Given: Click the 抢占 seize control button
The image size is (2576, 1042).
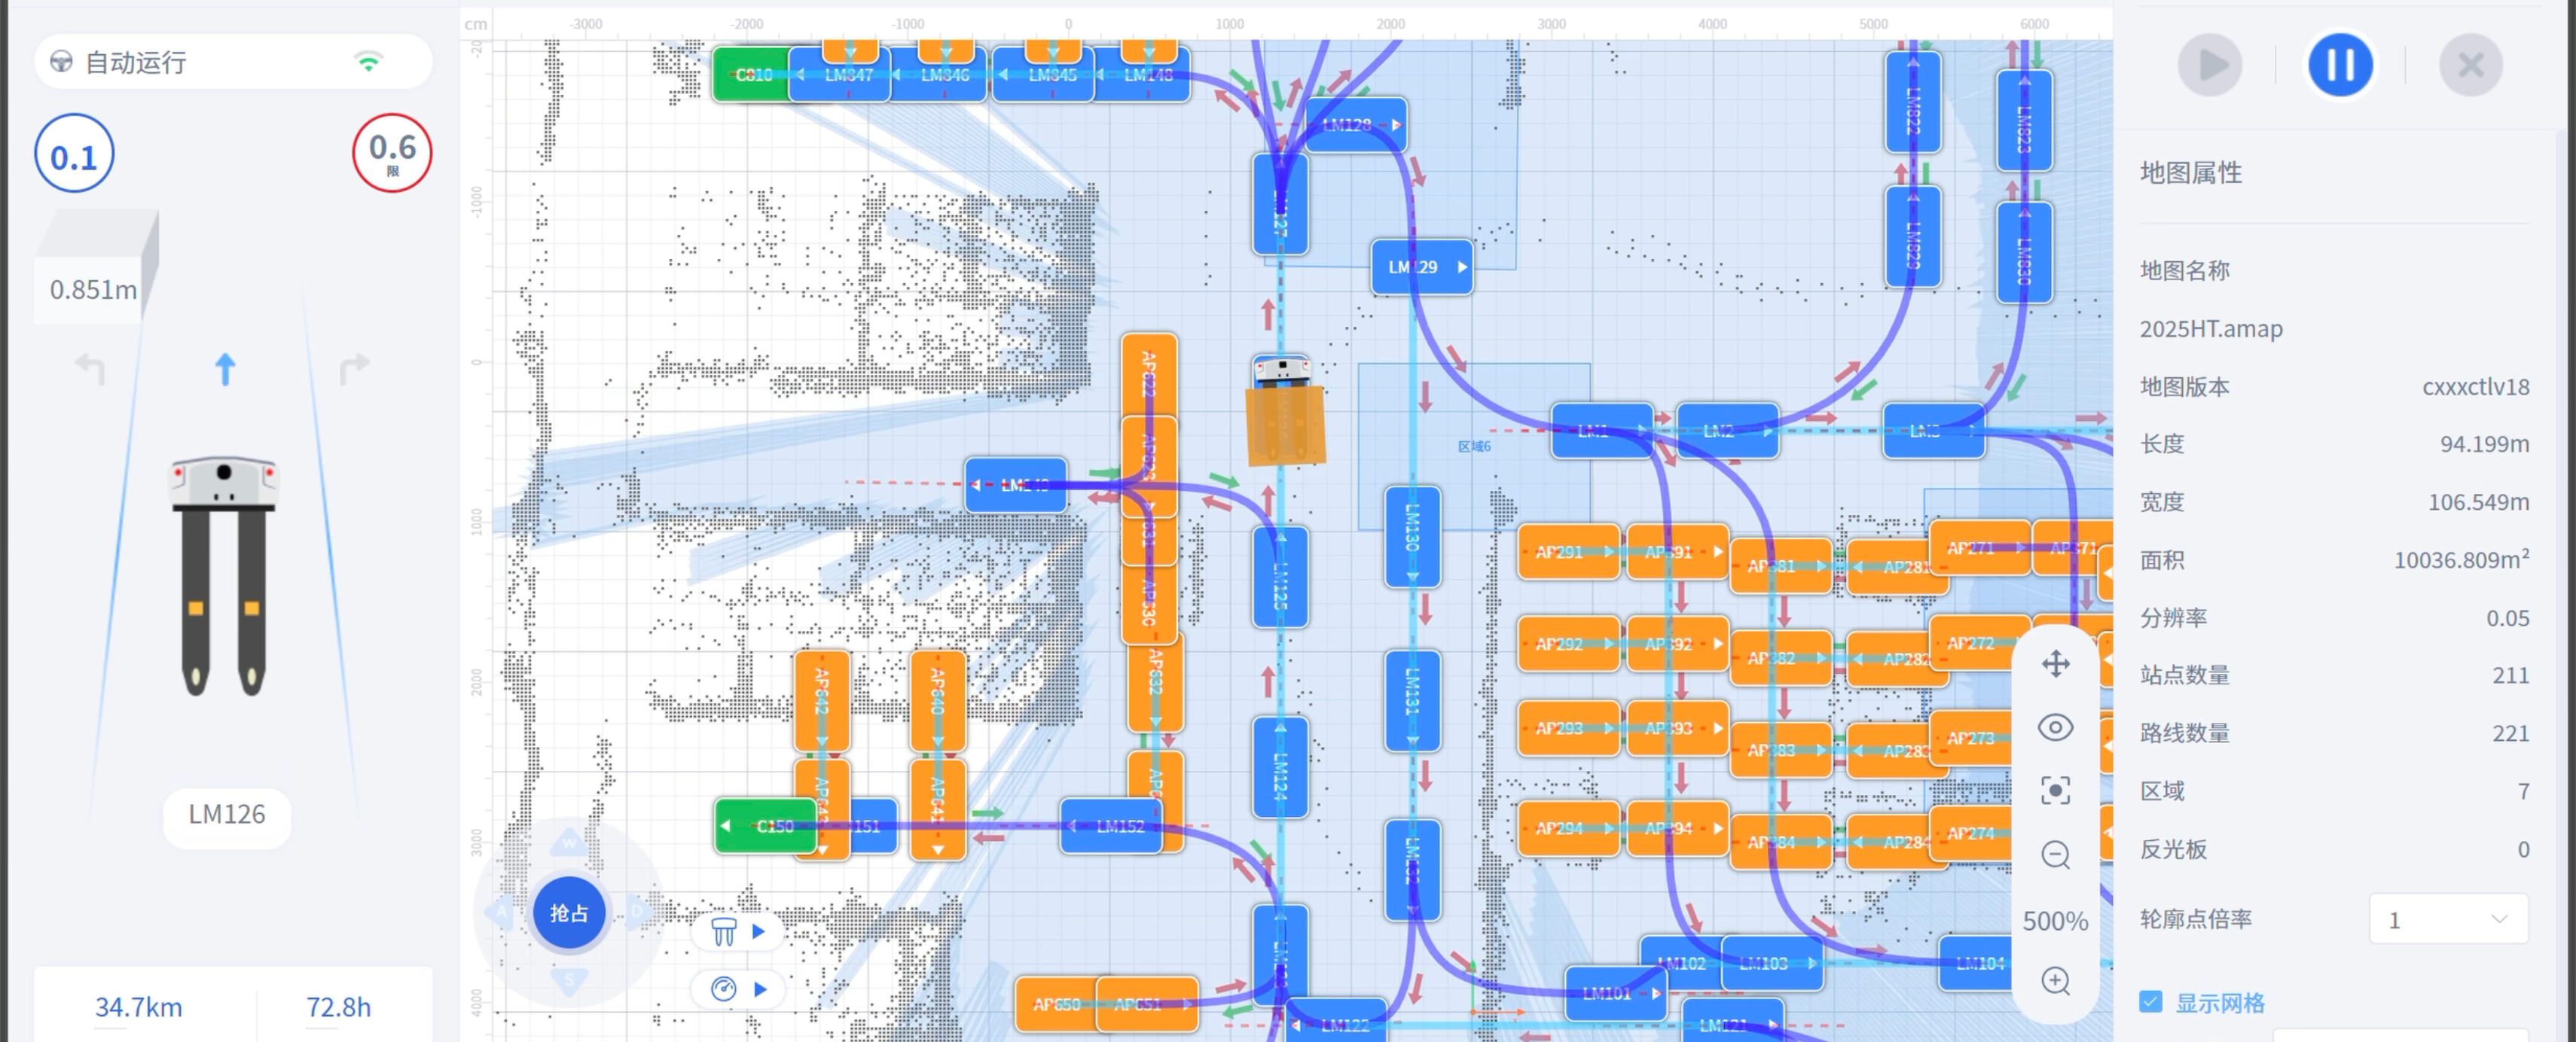Looking at the screenshot, I should pyautogui.click(x=569, y=913).
